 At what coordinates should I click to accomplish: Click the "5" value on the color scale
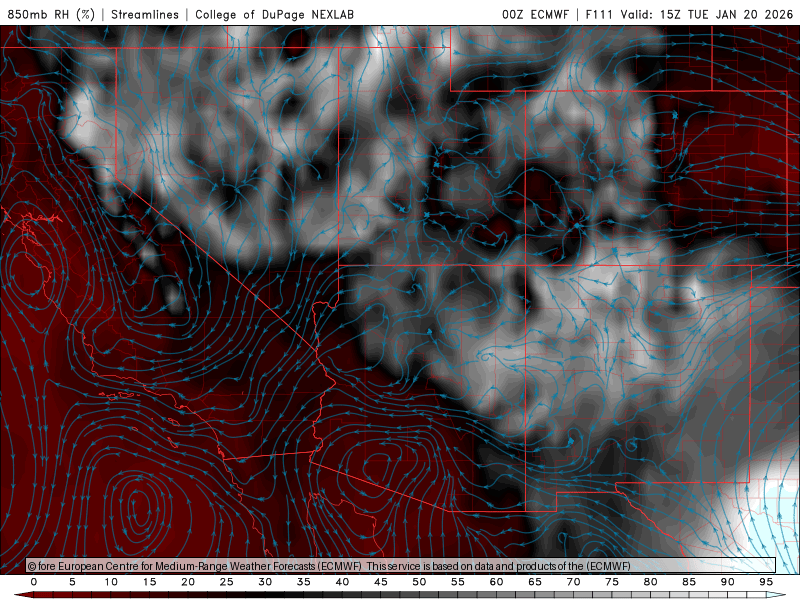[x=72, y=582]
